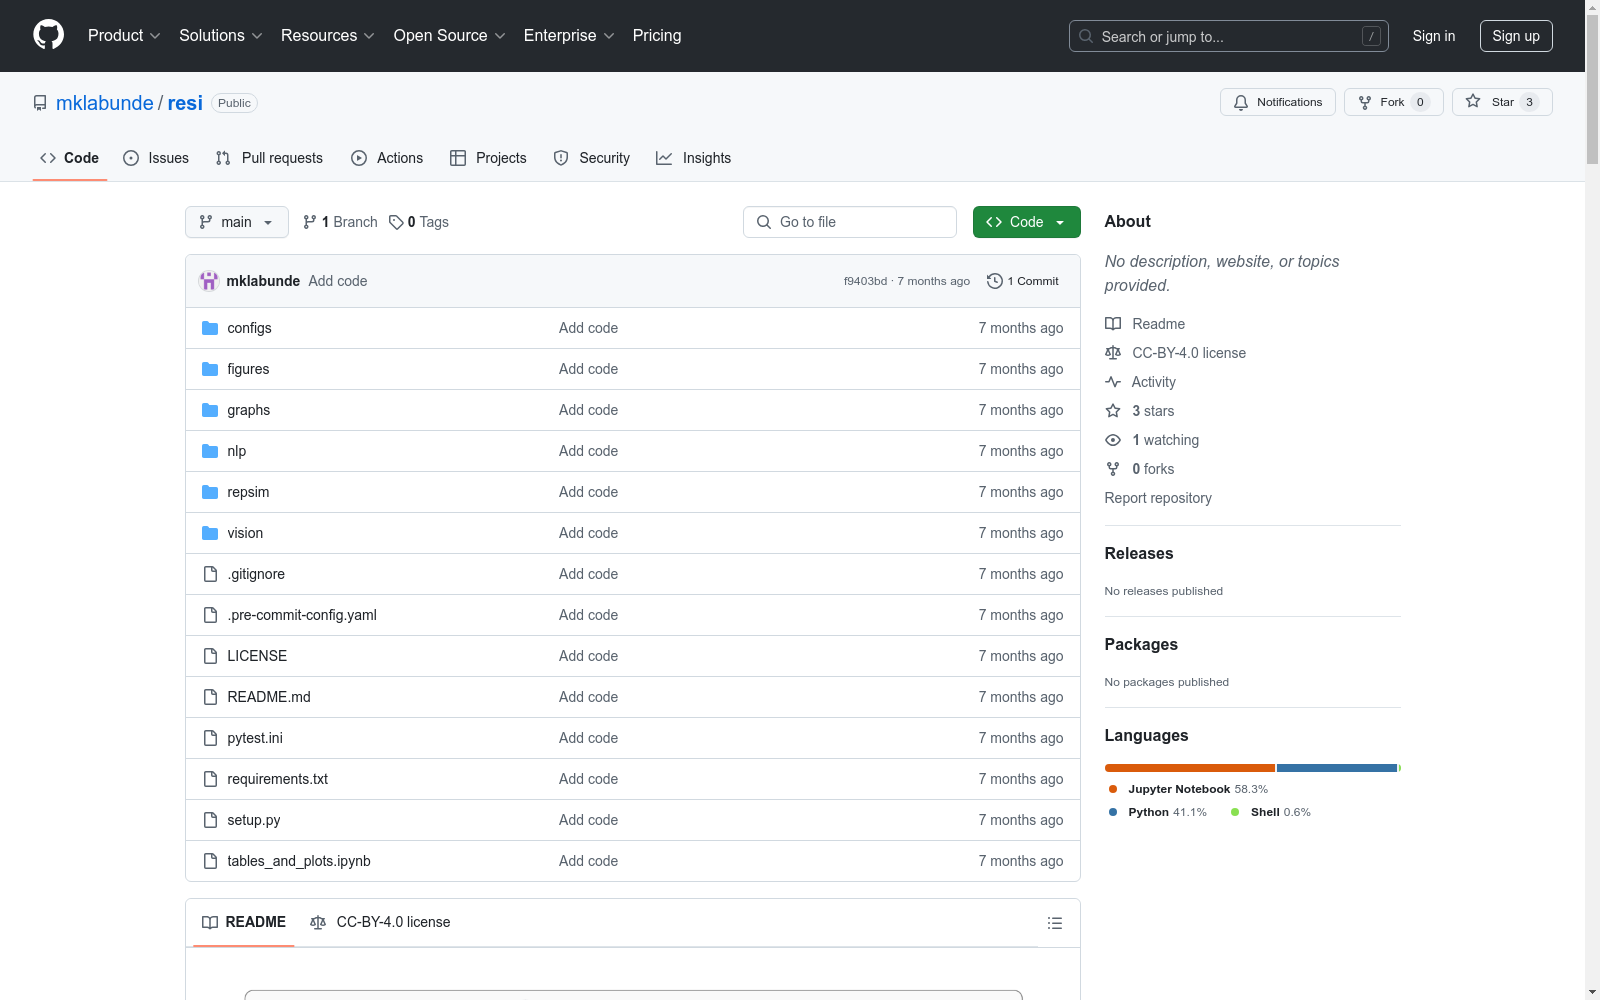The image size is (1600, 1000).
Task: Open the Insights tab
Action: point(694,158)
